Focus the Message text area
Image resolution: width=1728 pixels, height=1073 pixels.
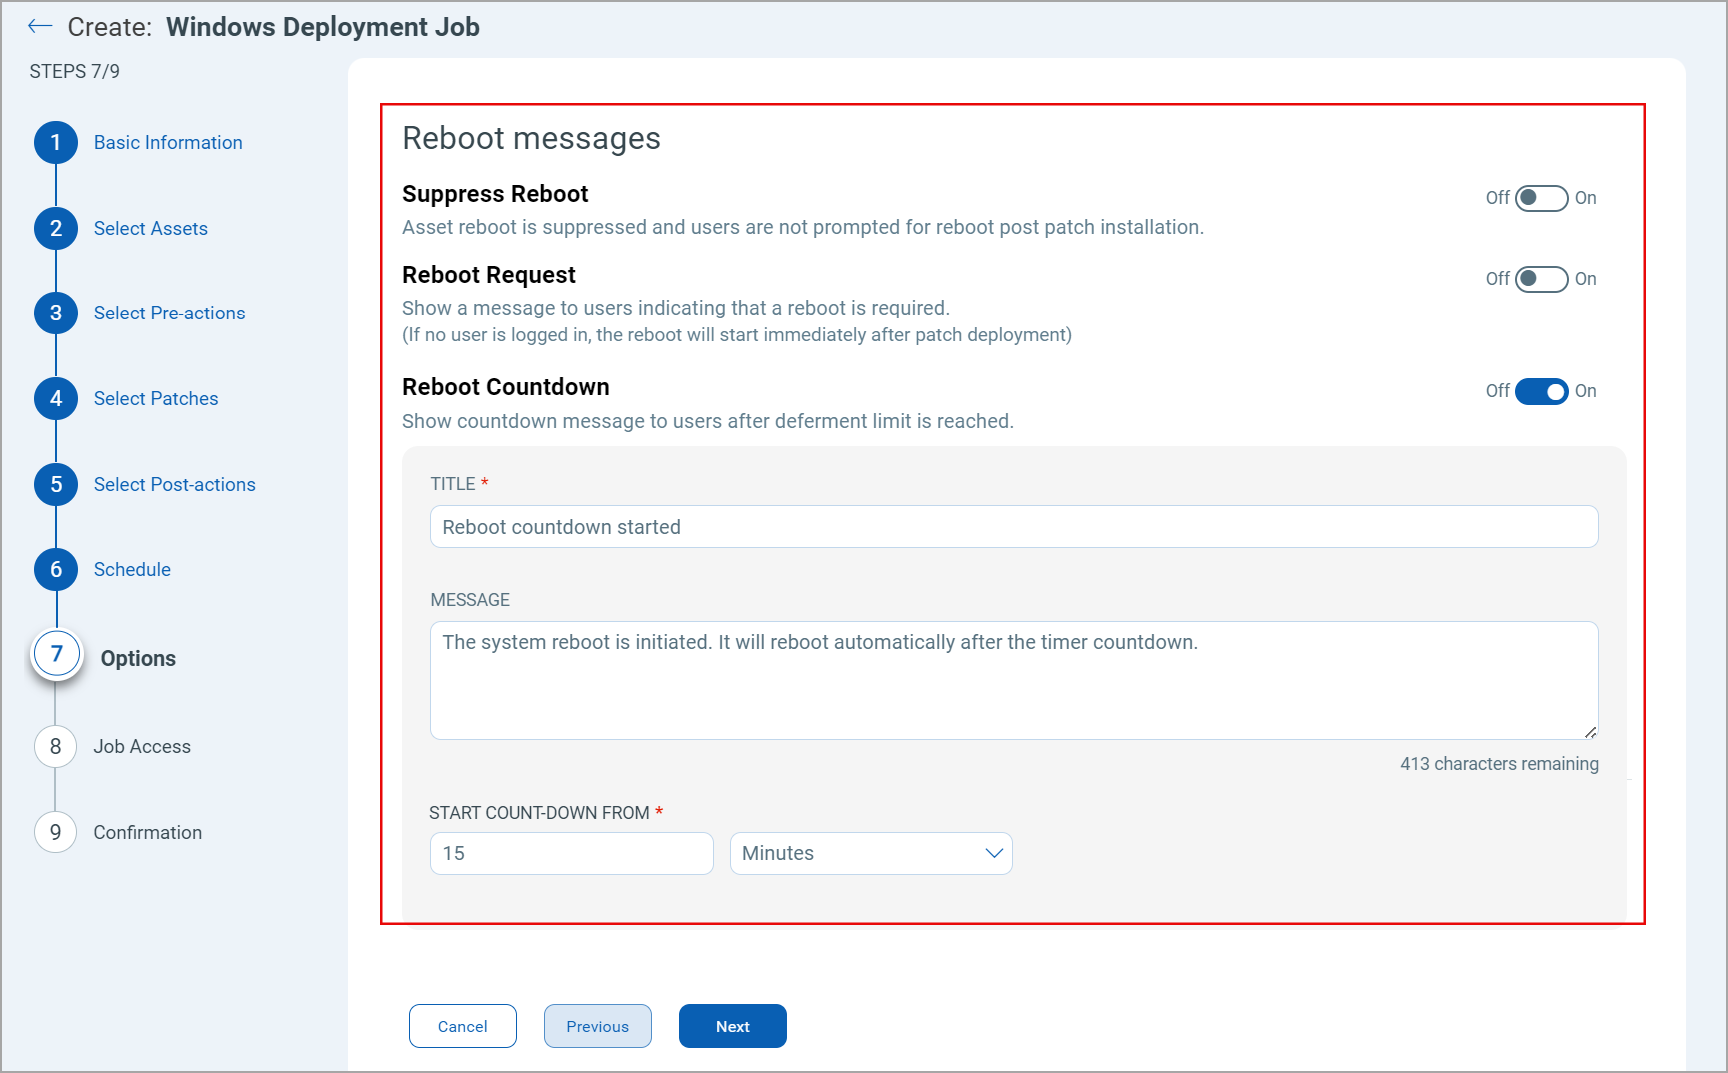(x=1013, y=680)
